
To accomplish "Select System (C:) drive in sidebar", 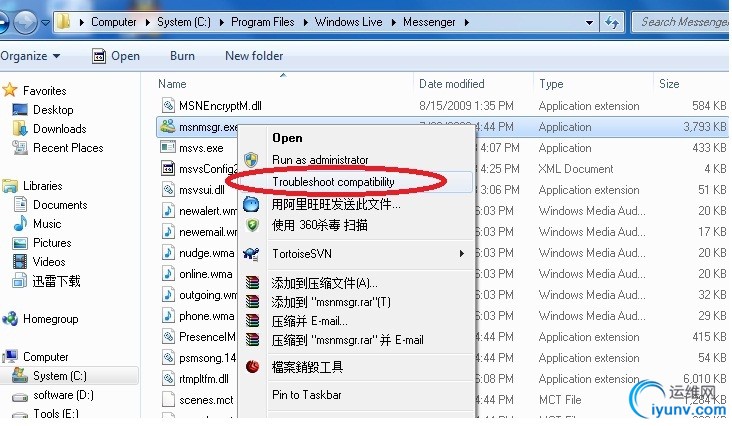I will coord(59,376).
